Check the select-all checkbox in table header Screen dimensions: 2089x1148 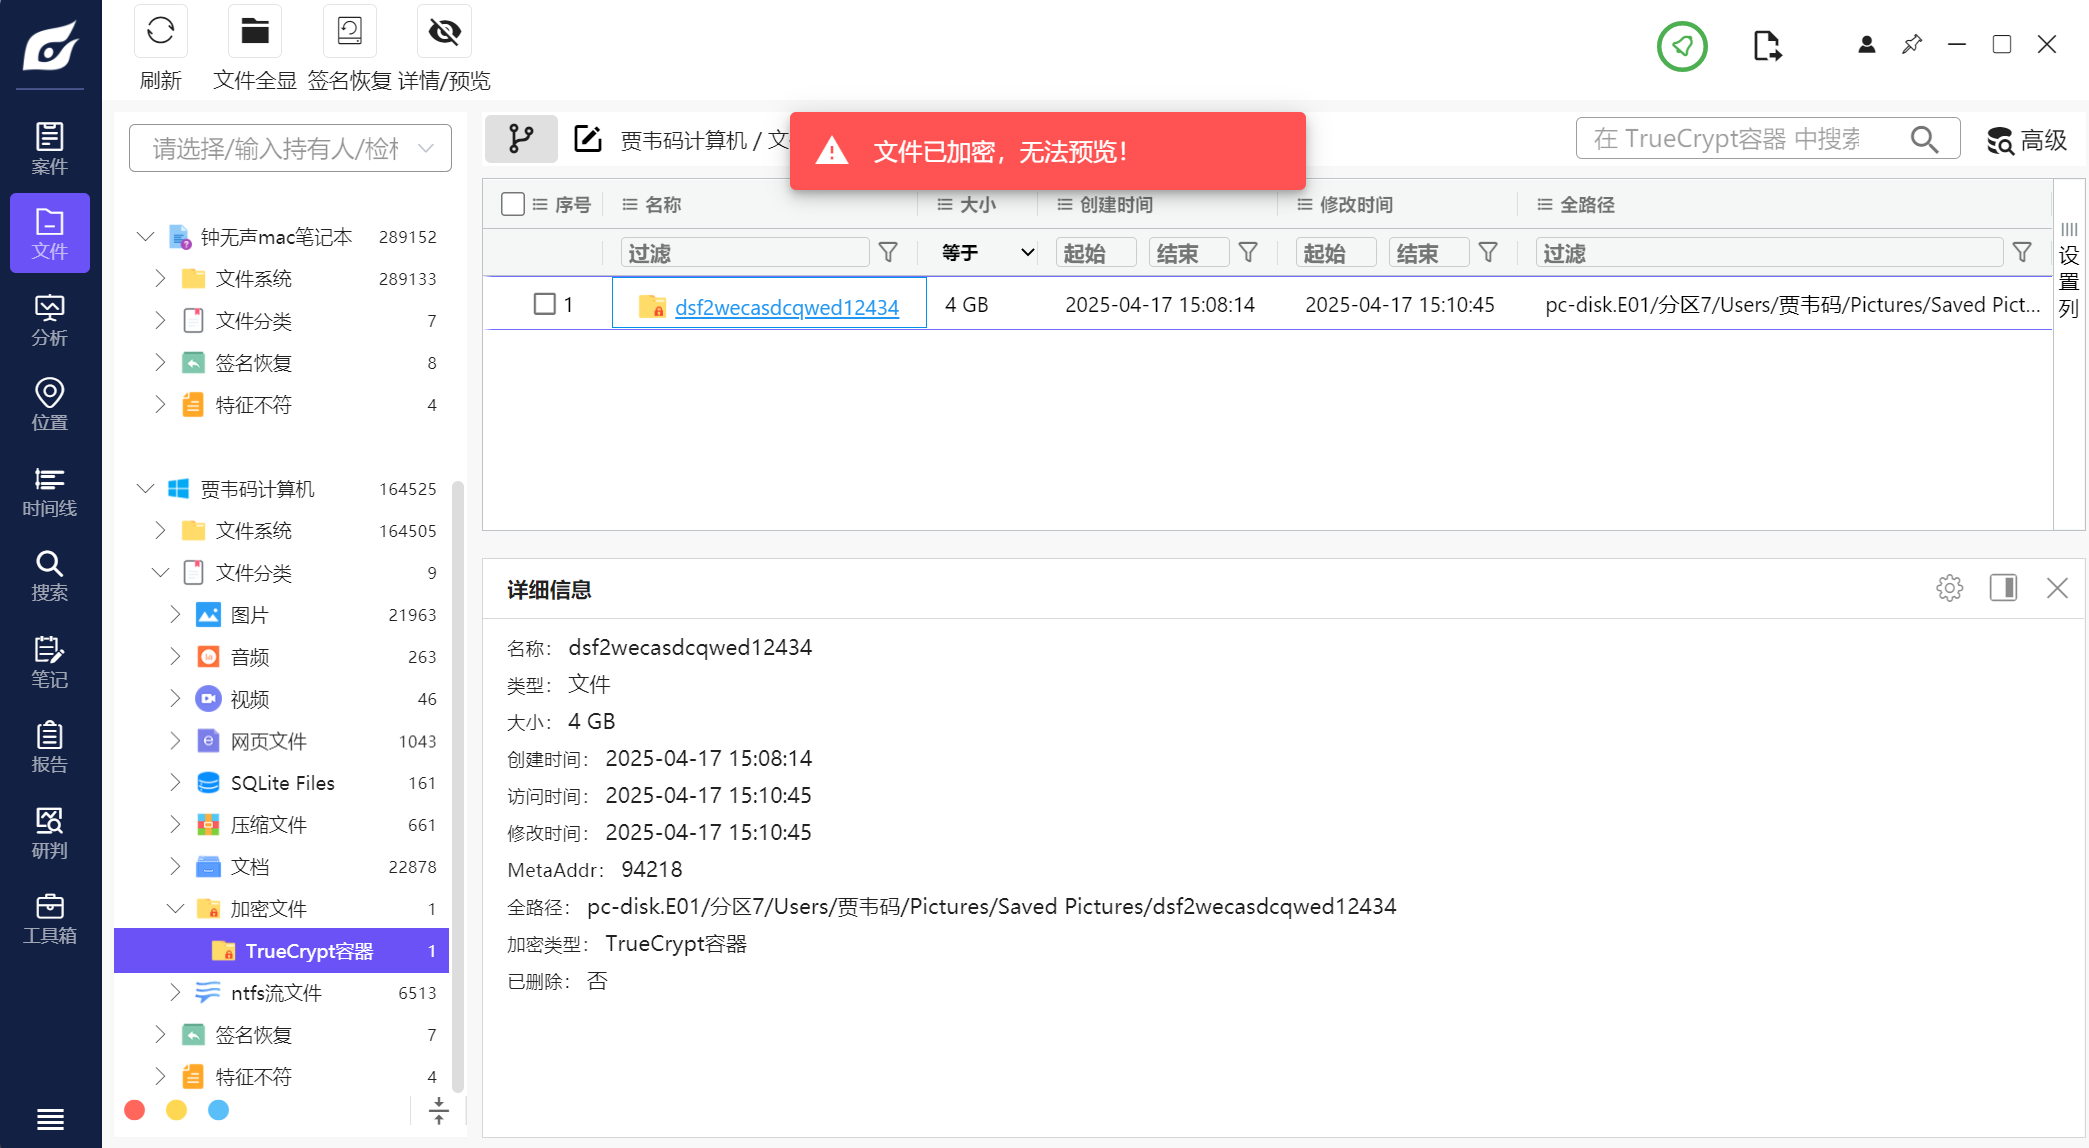[x=513, y=204]
